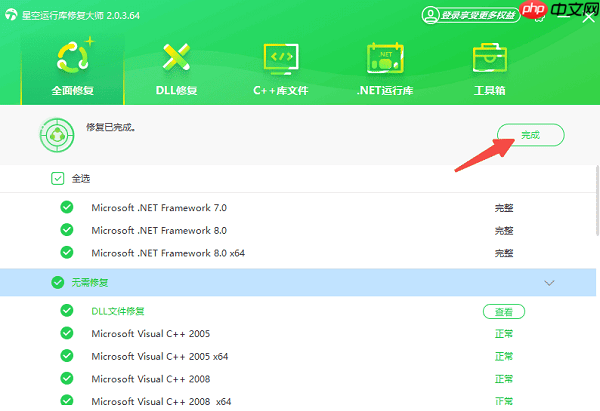Open the 工具箱 toolbox tab
This screenshot has width=600, height=411.
tap(489, 69)
